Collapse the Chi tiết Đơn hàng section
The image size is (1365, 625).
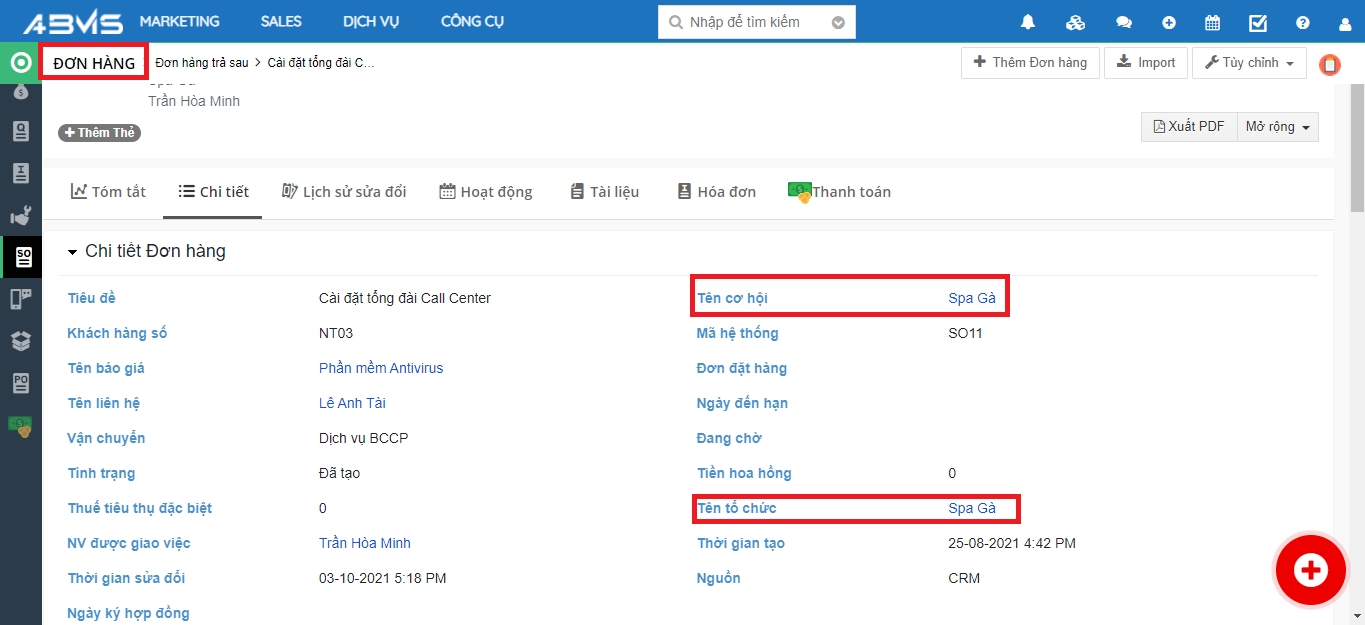pyautogui.click(x=72, y=252)
